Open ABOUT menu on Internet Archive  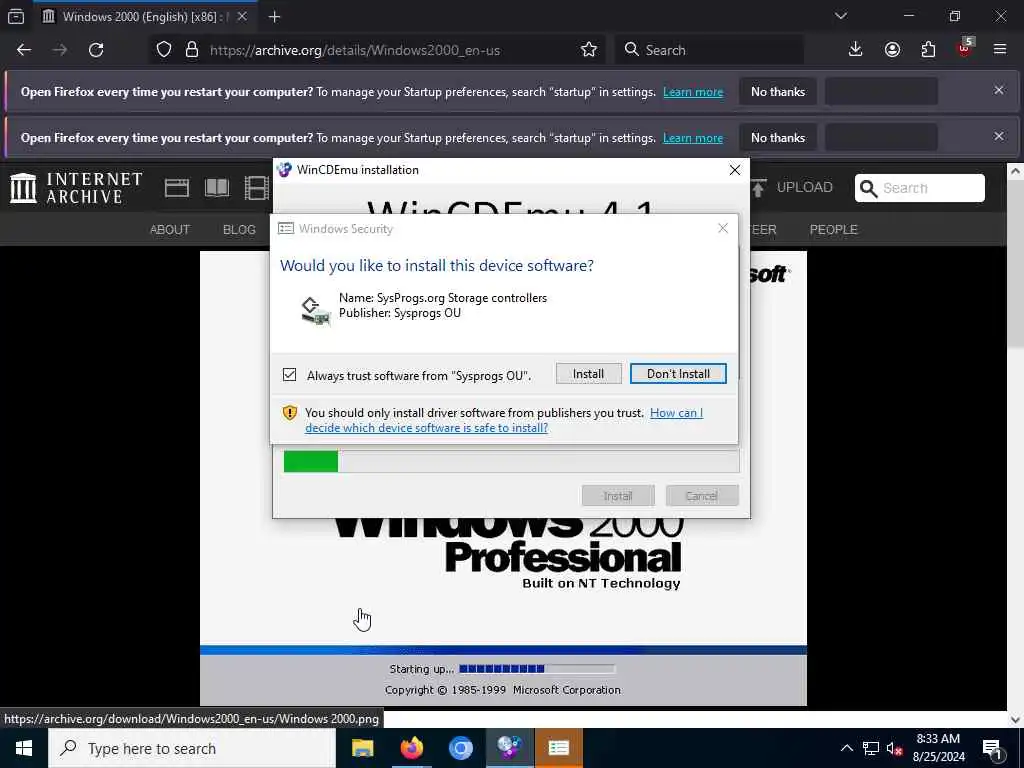[x=170, y=230]
